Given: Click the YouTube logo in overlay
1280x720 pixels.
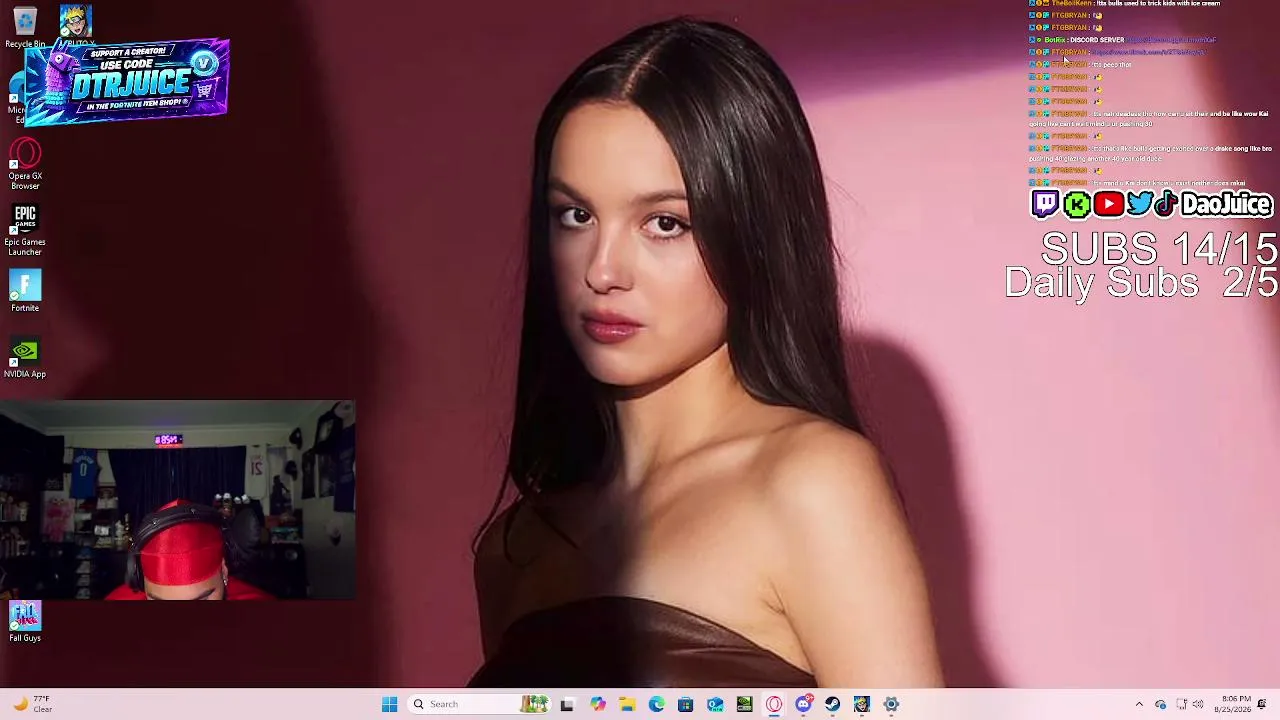Looking at the screenshot, I should tap(1108, 205).
